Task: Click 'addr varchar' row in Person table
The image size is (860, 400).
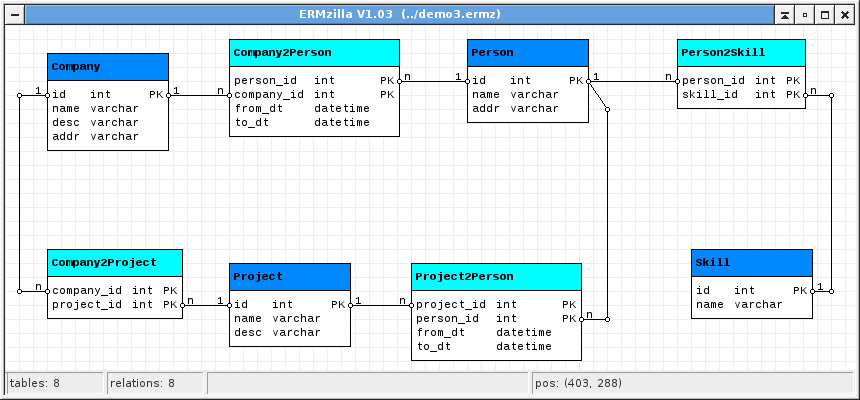Action: [528, 109]
